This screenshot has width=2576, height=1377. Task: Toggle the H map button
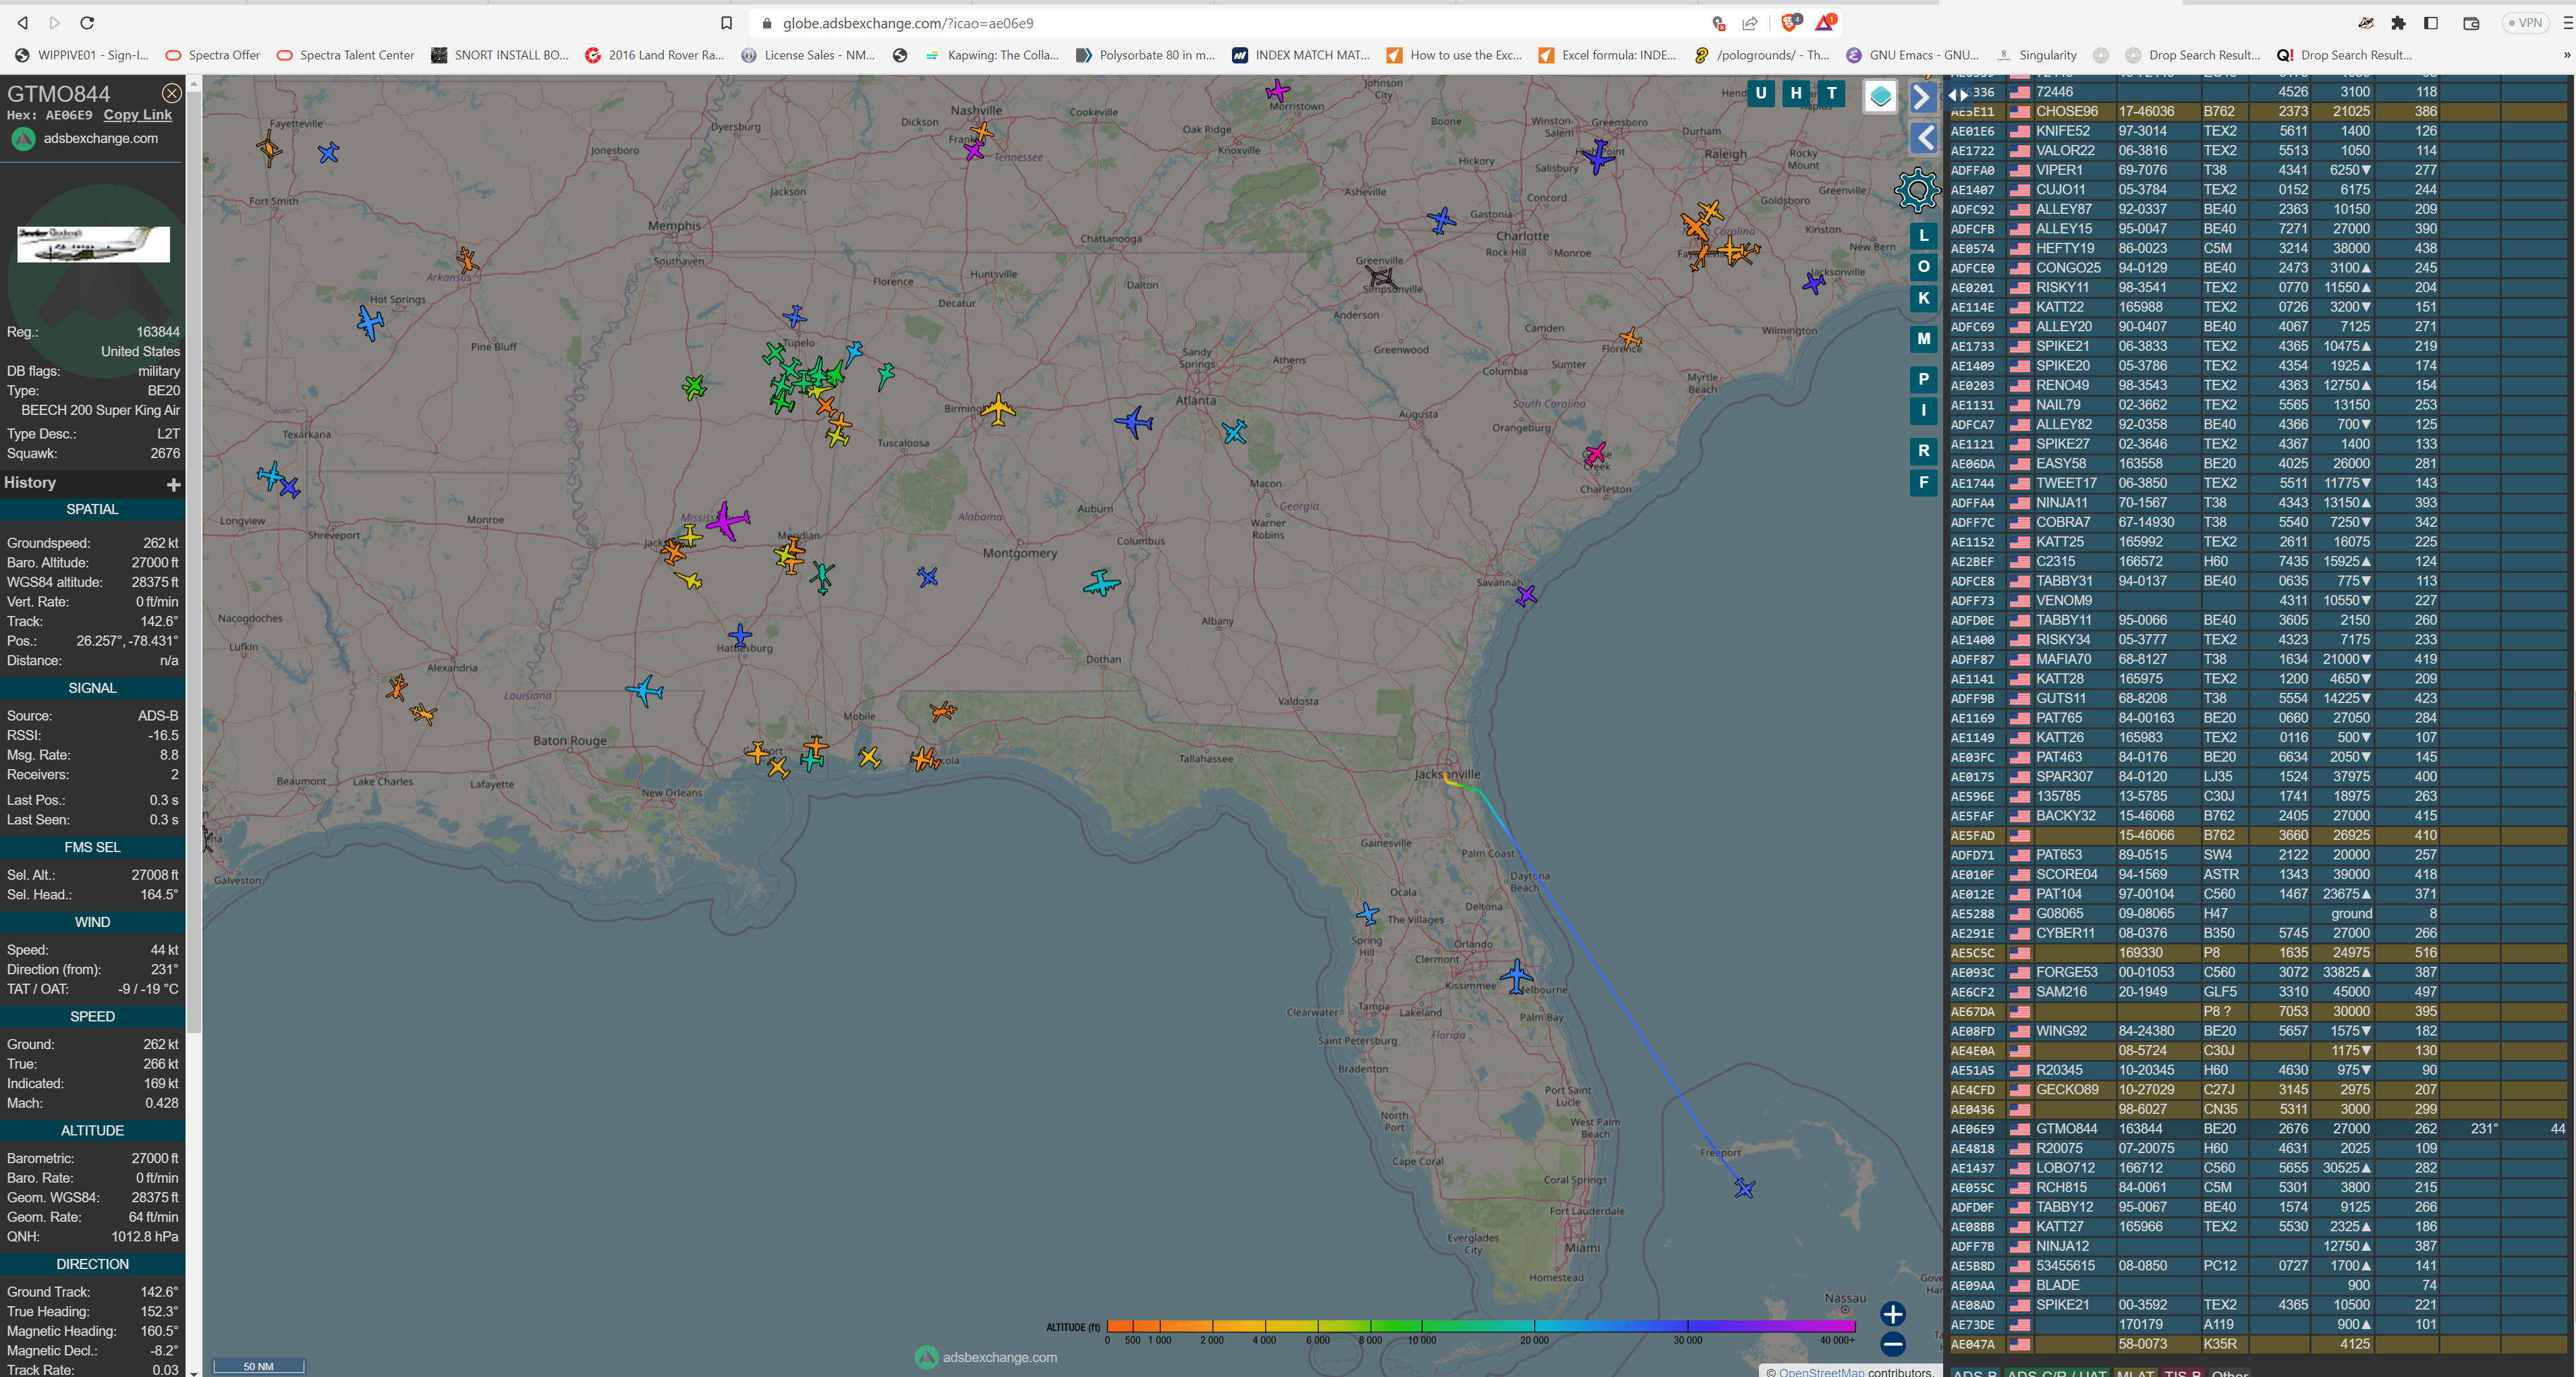point(1796,93)
